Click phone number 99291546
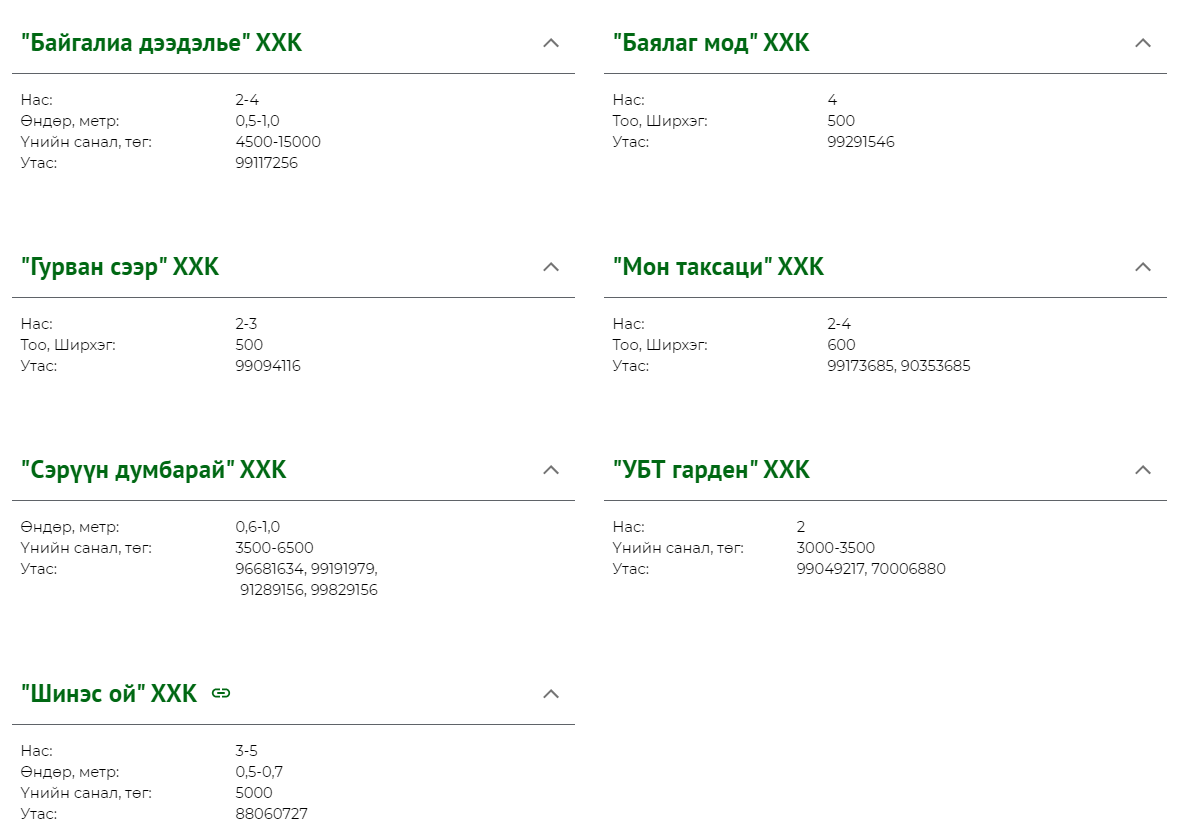1179x827 pixels. tap(861, 142)
